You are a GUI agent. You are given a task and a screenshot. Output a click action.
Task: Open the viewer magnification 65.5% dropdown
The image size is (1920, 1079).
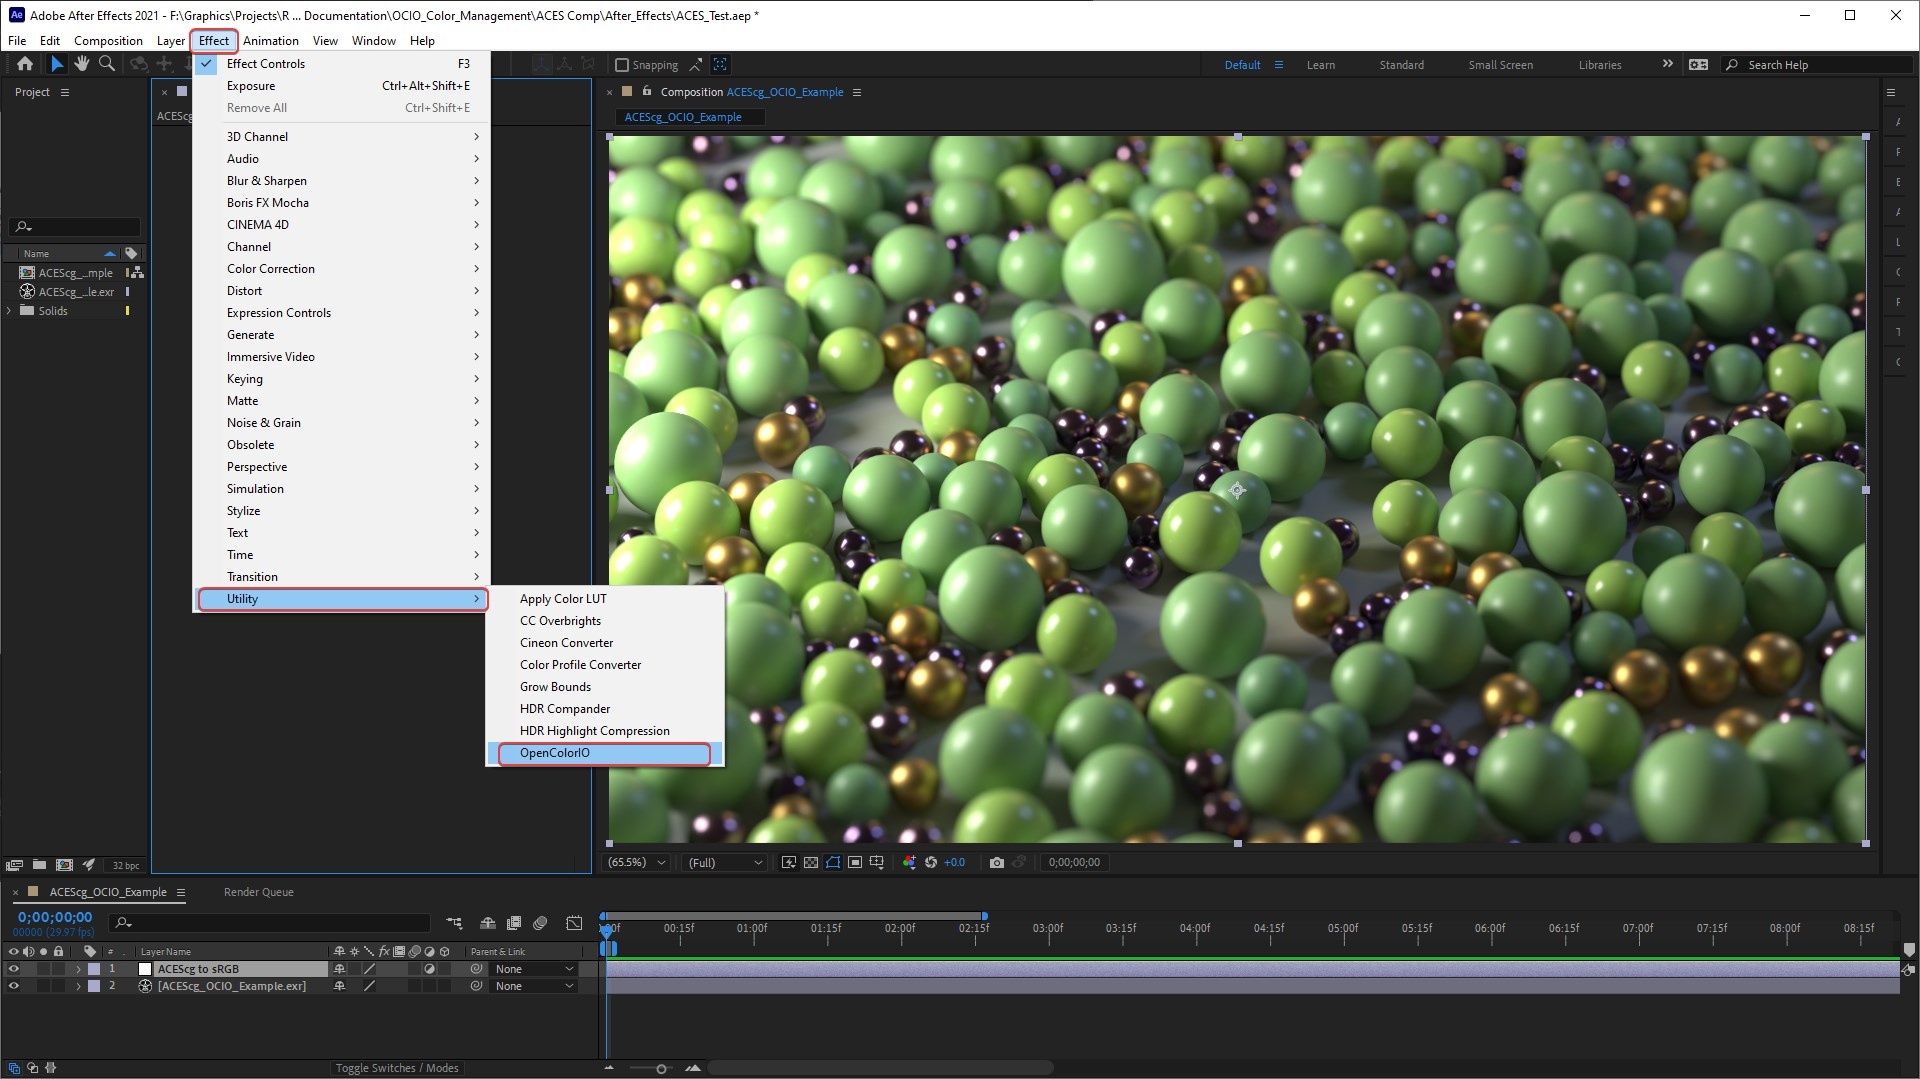click(x=636, y=862)
